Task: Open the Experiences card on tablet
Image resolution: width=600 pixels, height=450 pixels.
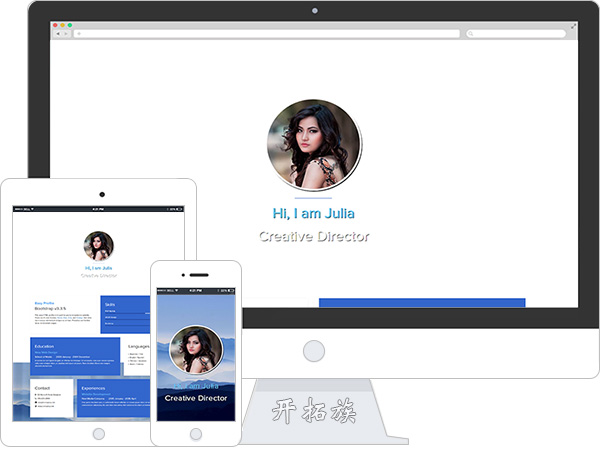Action: [114, 398]
